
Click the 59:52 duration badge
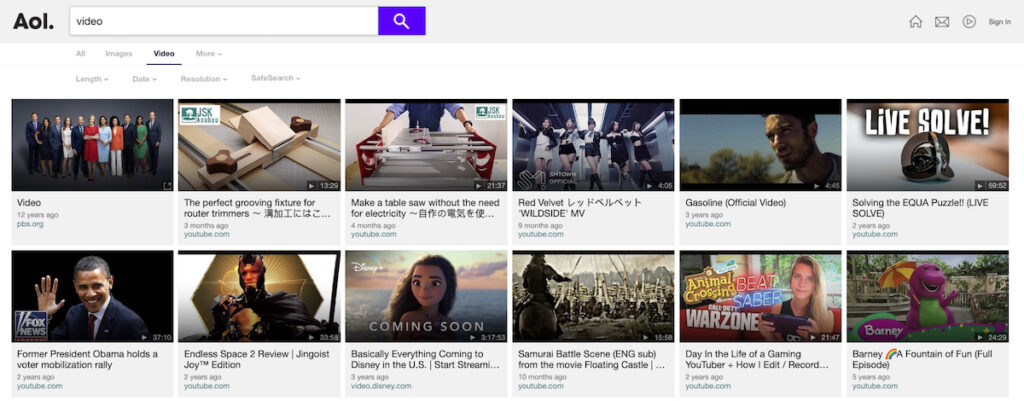pyautogui.click(x=992, y=186)
